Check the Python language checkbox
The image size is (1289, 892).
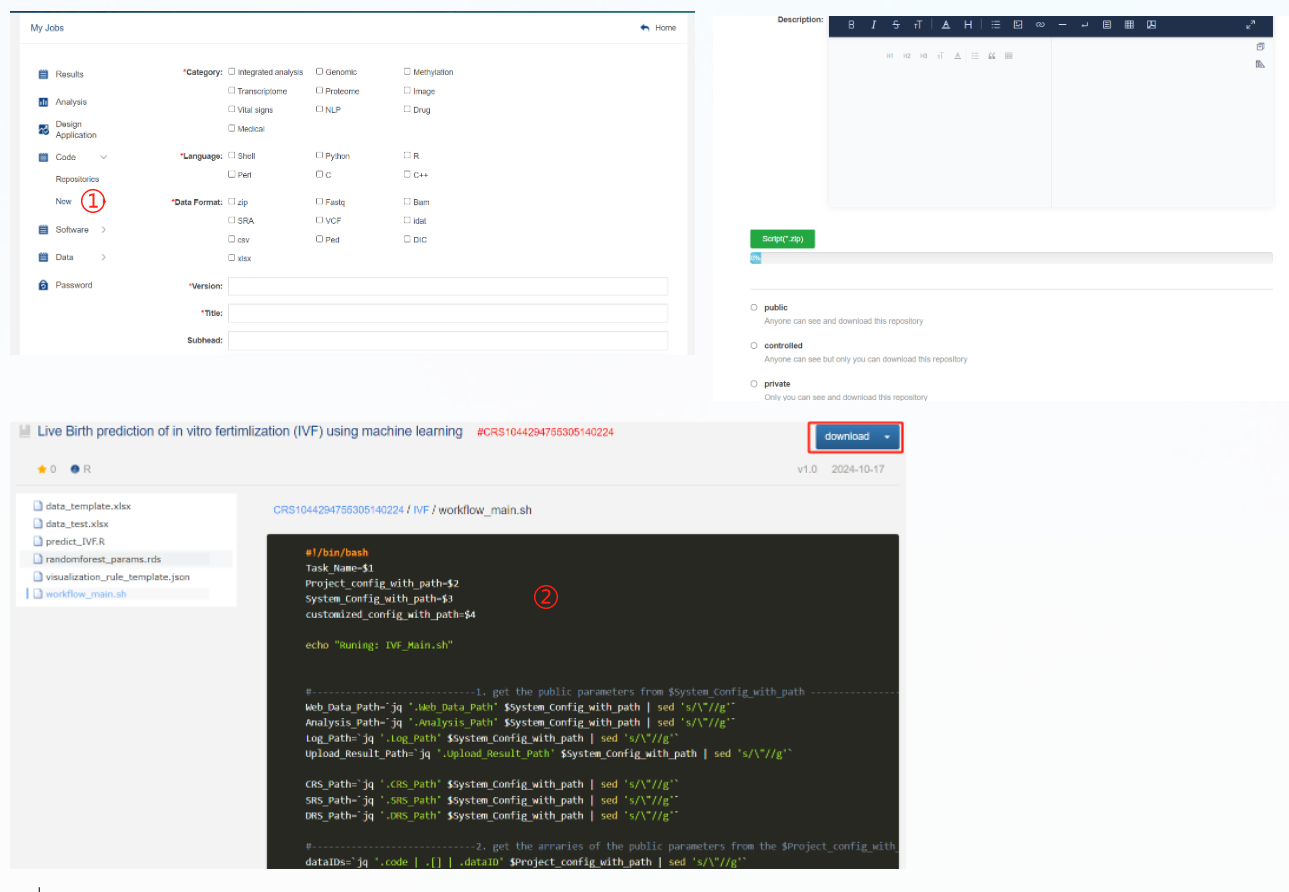pyautogui.click(x=320, y=156)
